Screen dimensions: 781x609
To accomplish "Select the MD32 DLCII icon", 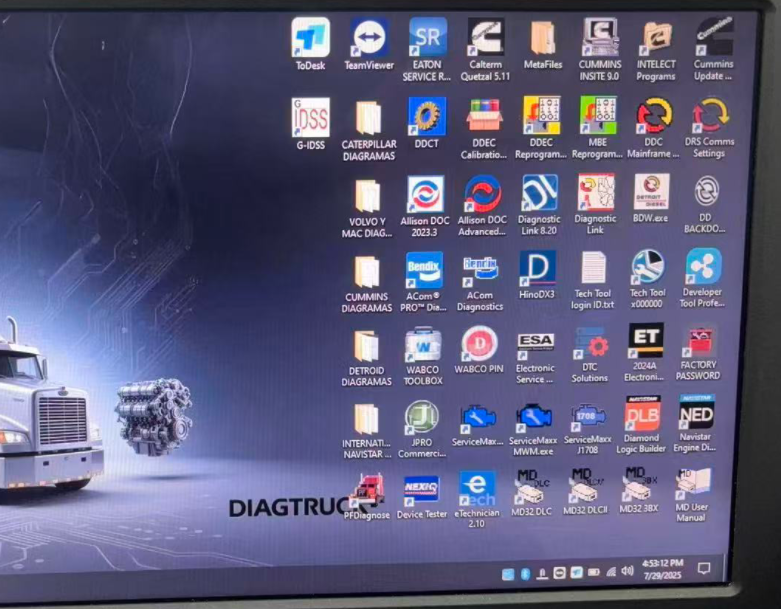I will [x=585, y=492].
